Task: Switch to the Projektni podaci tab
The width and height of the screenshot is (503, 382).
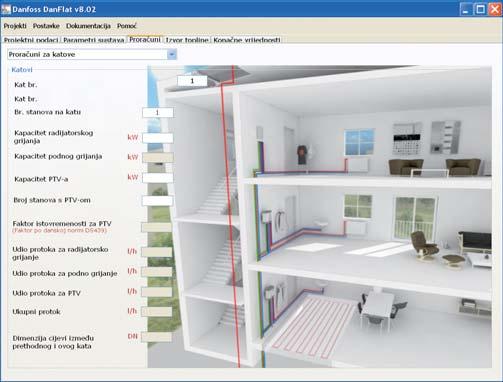Action: 31,40
